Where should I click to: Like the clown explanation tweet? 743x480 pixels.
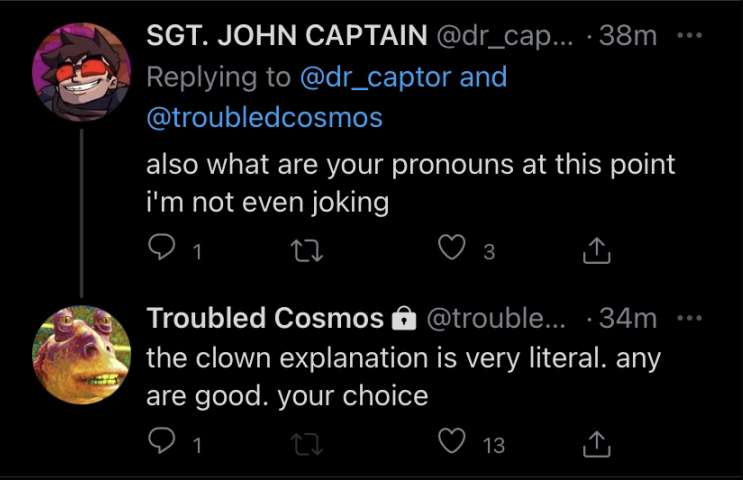452,441
